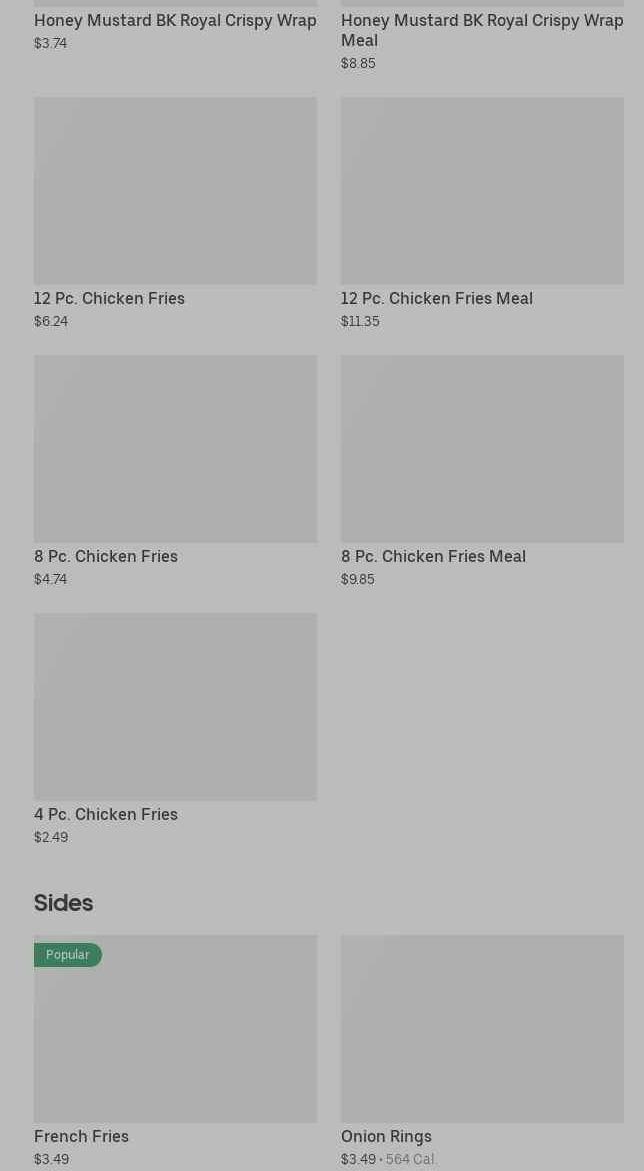Image resolution: width=644 pixels, height=1171 pixels.
Task: Tap the 12 Pc. Chicken Fries Meal photo
Action: [x=482, y=190]
